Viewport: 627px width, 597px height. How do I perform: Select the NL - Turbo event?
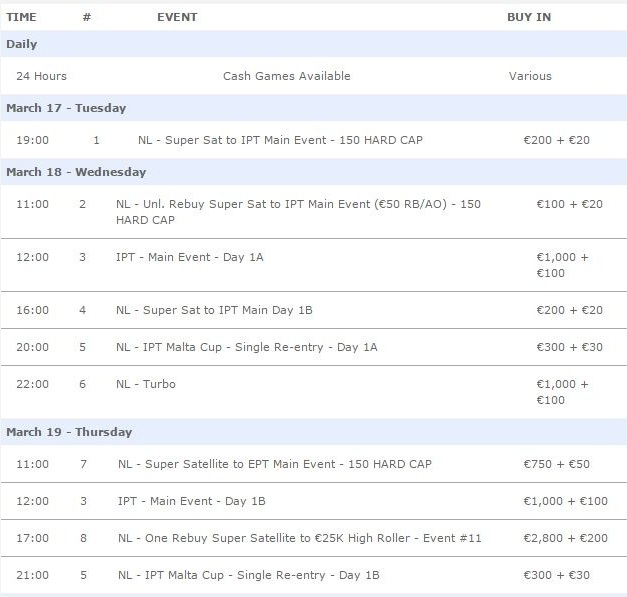coord(314,392)
